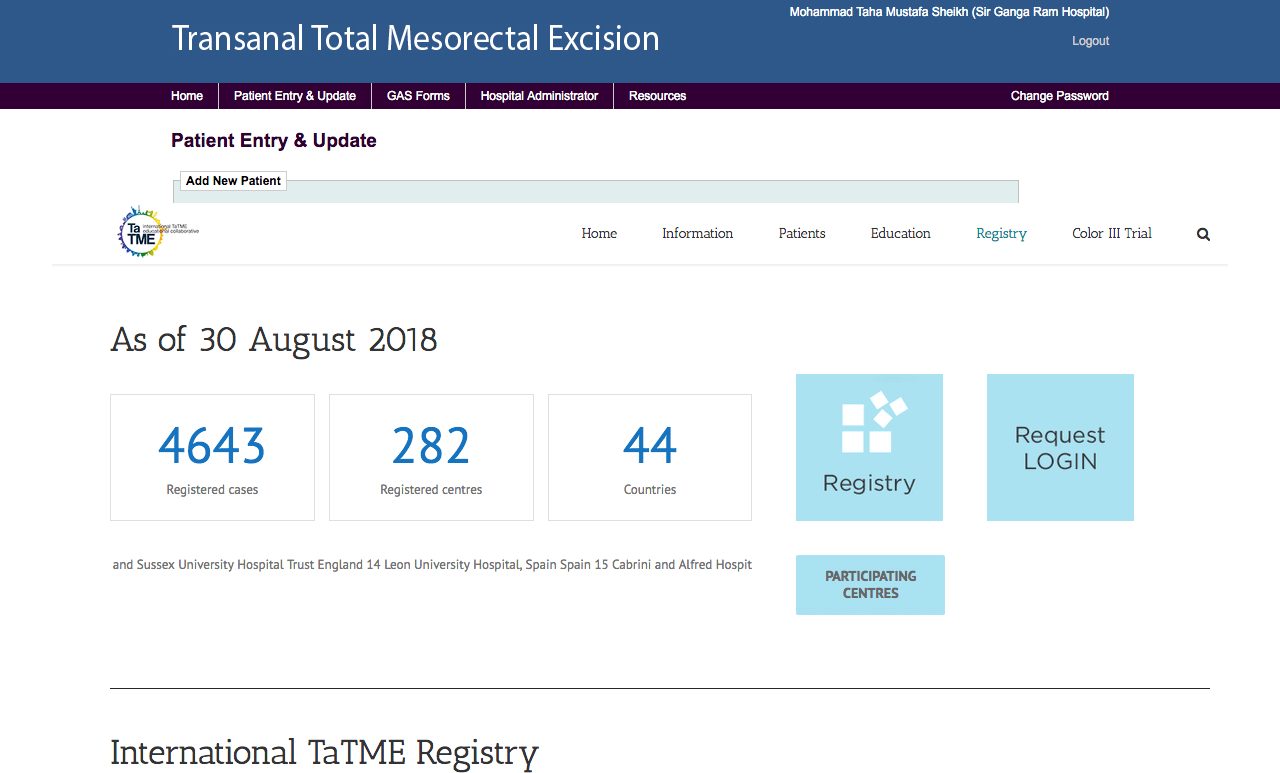Open Resources menu item
This screenshot has width=1280, height=773.
[x=657, y=96]
